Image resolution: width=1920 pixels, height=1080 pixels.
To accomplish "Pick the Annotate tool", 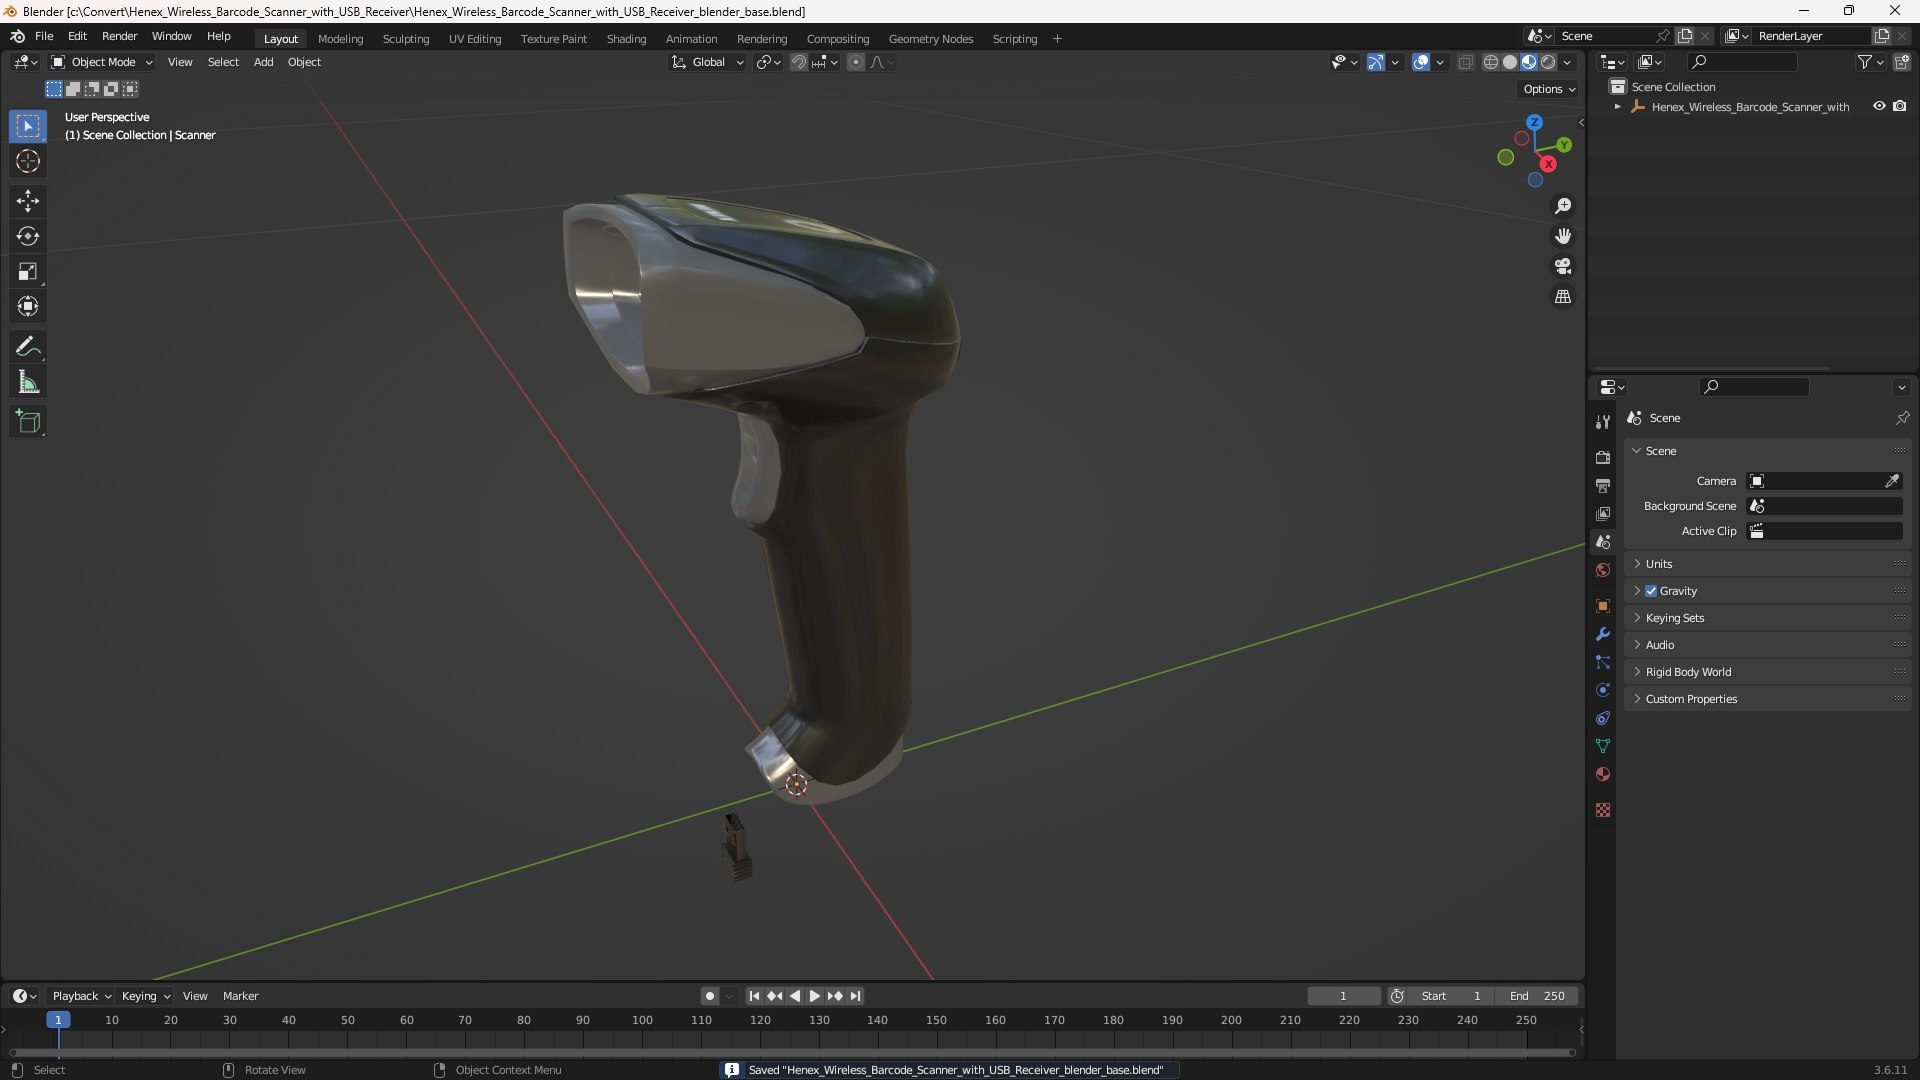I will click(x=28, y=347).
